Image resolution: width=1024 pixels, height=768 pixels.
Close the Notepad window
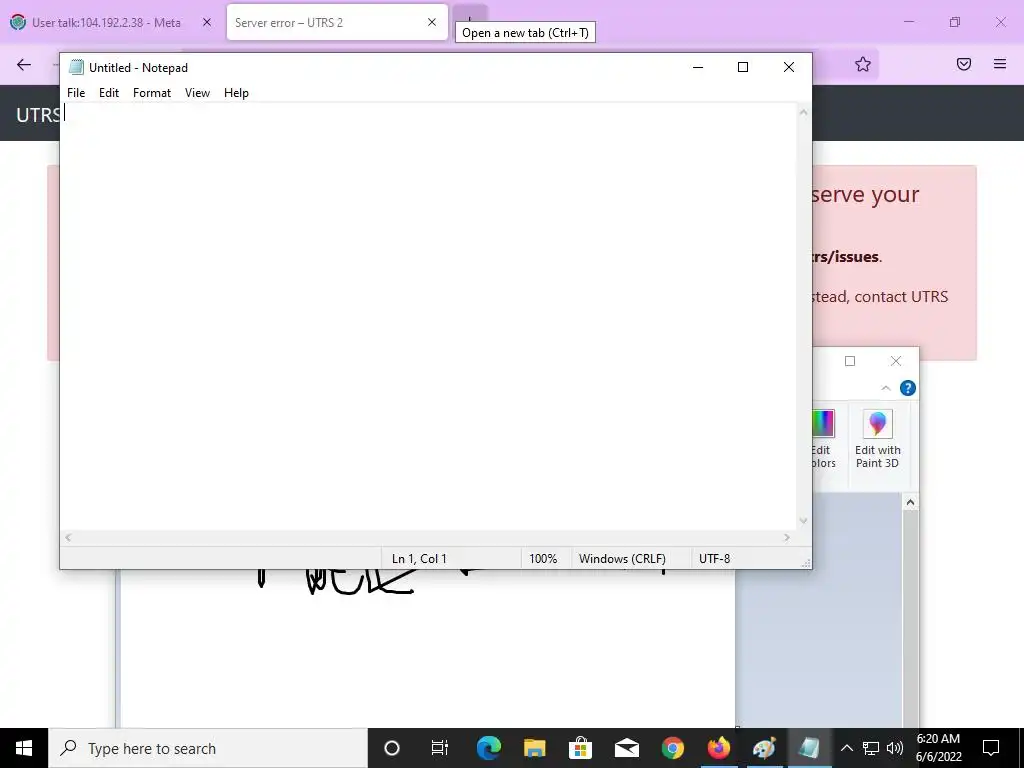789,67
